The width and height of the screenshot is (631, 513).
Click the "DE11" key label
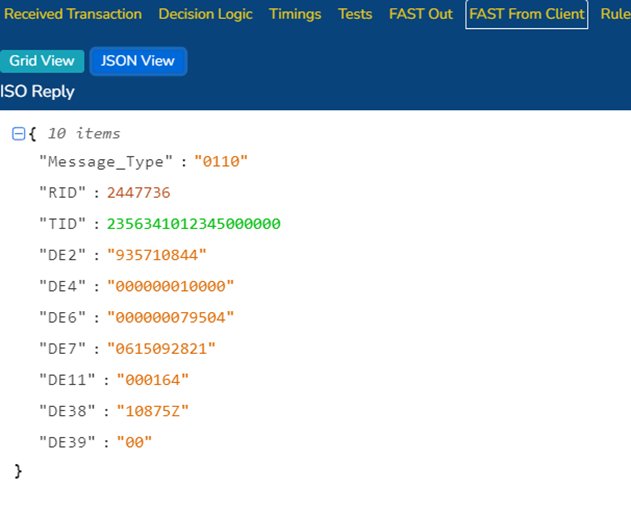[x=67, y=380]
